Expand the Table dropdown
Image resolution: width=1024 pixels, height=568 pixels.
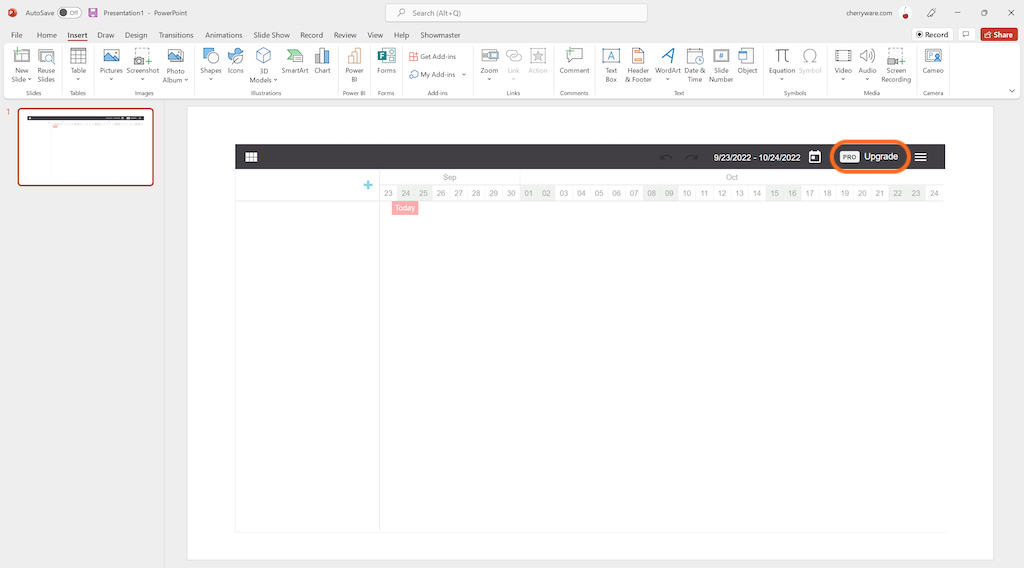click(x=78, y=79)
